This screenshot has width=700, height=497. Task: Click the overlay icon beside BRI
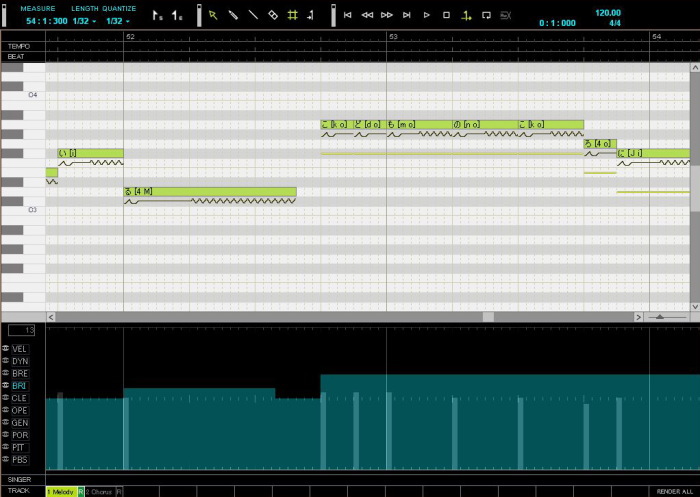tap(5, 385)
